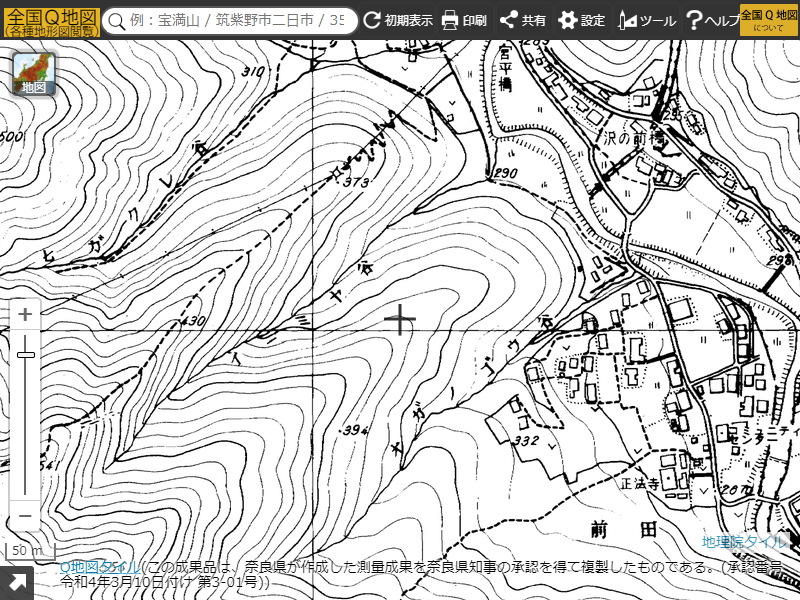Click the 全国Q地図について button
800x600 pixels.
pos(768,20)
